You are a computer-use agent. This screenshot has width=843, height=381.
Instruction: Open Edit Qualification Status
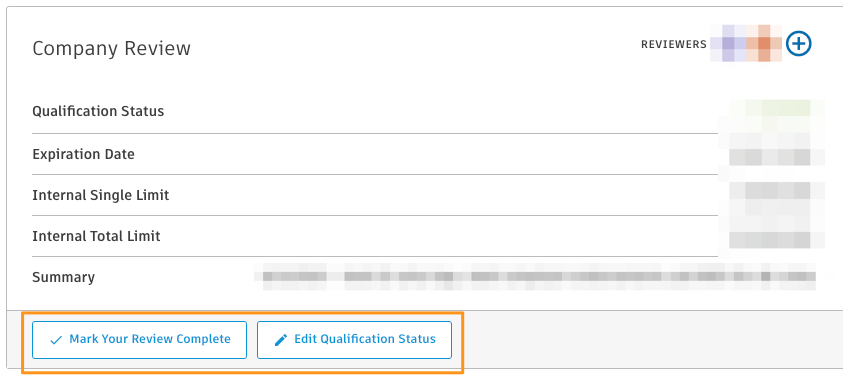coord(354,340)
